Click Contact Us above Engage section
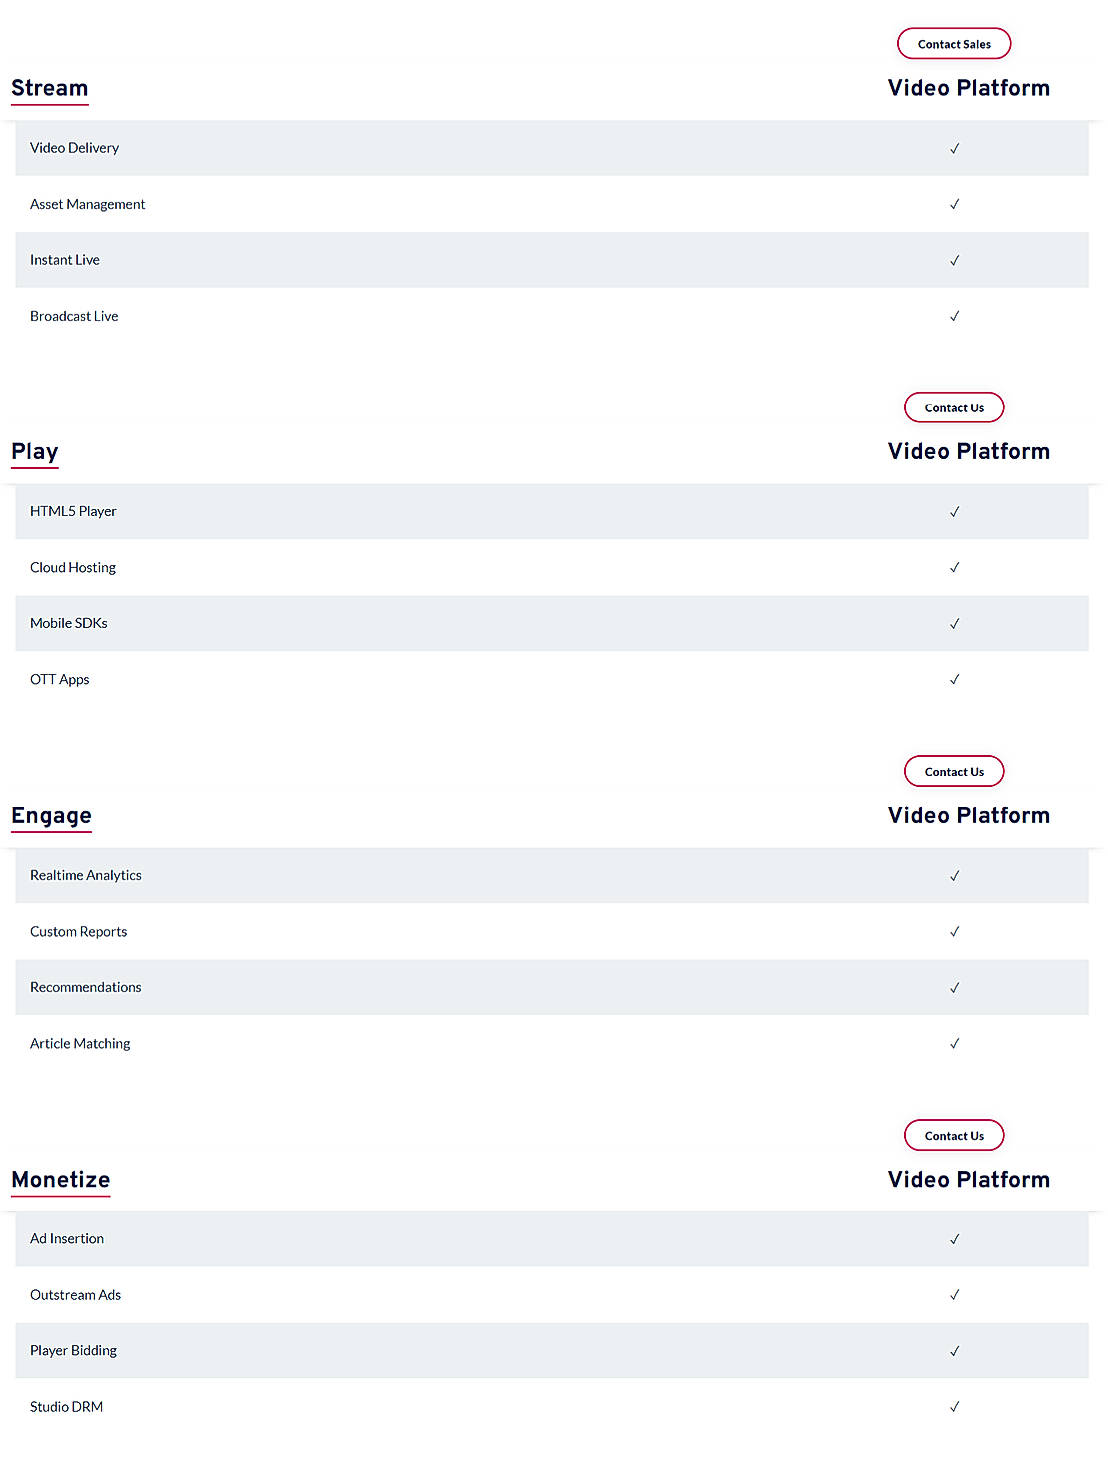Viewport: 1108px width, 1465px height. 954,772
